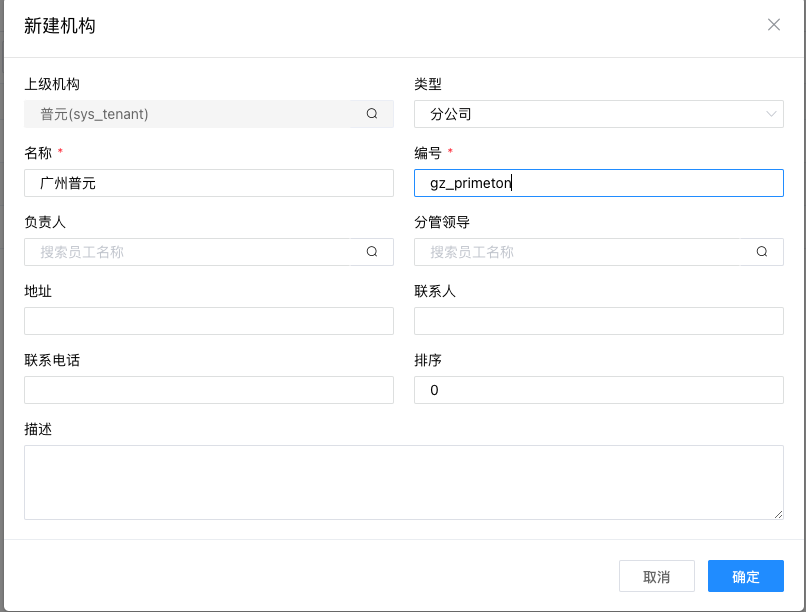Screen dimensions: 806x612
Task: Click the 联系电话 phone number field
Action: coord(208,390)
